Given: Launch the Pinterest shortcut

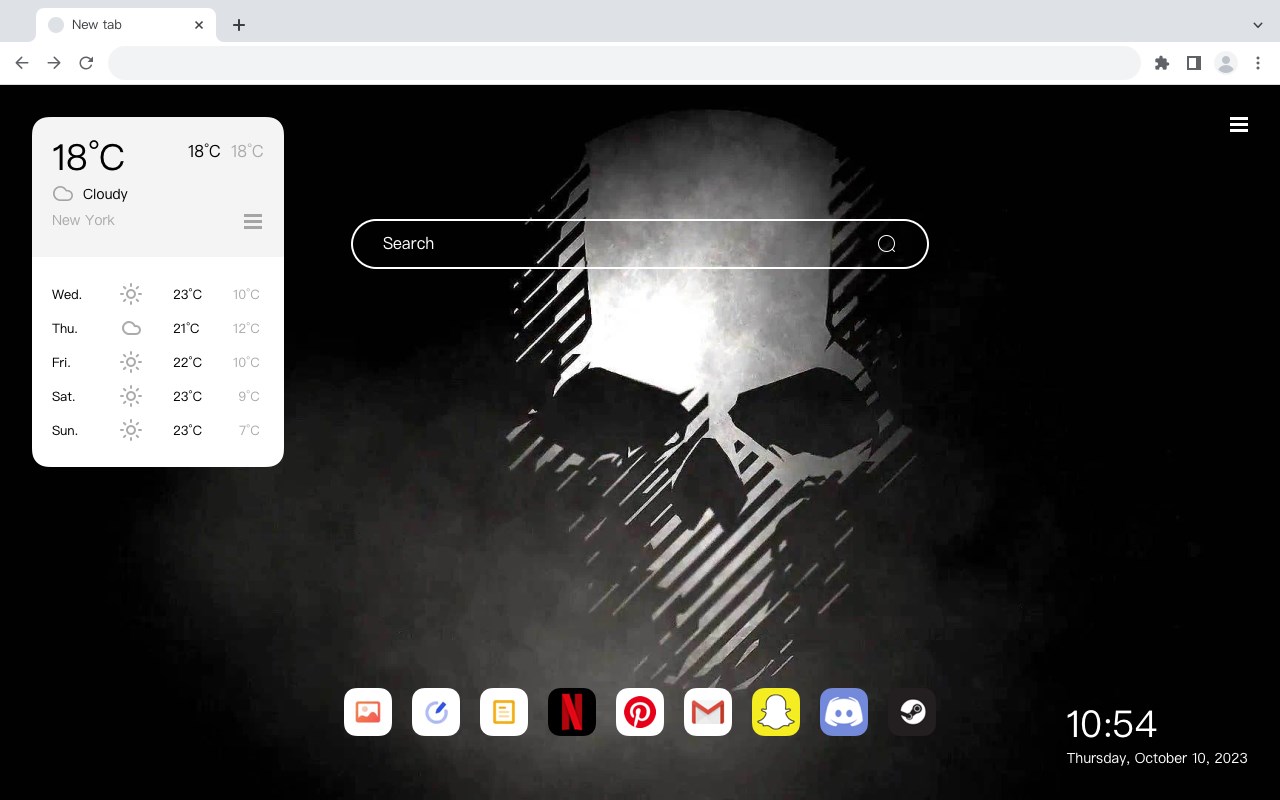Looking at the screenshot, I should [x=640, y=712].
